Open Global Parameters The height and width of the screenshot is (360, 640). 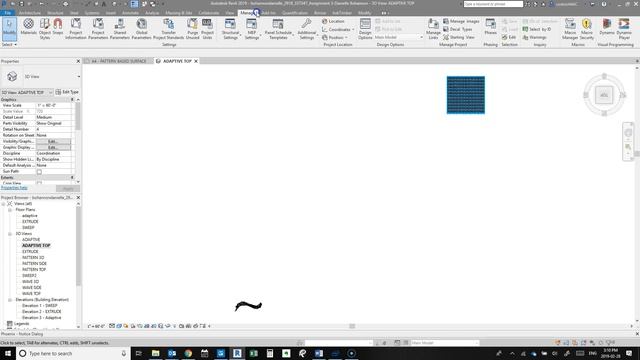(x=141, y=29)
